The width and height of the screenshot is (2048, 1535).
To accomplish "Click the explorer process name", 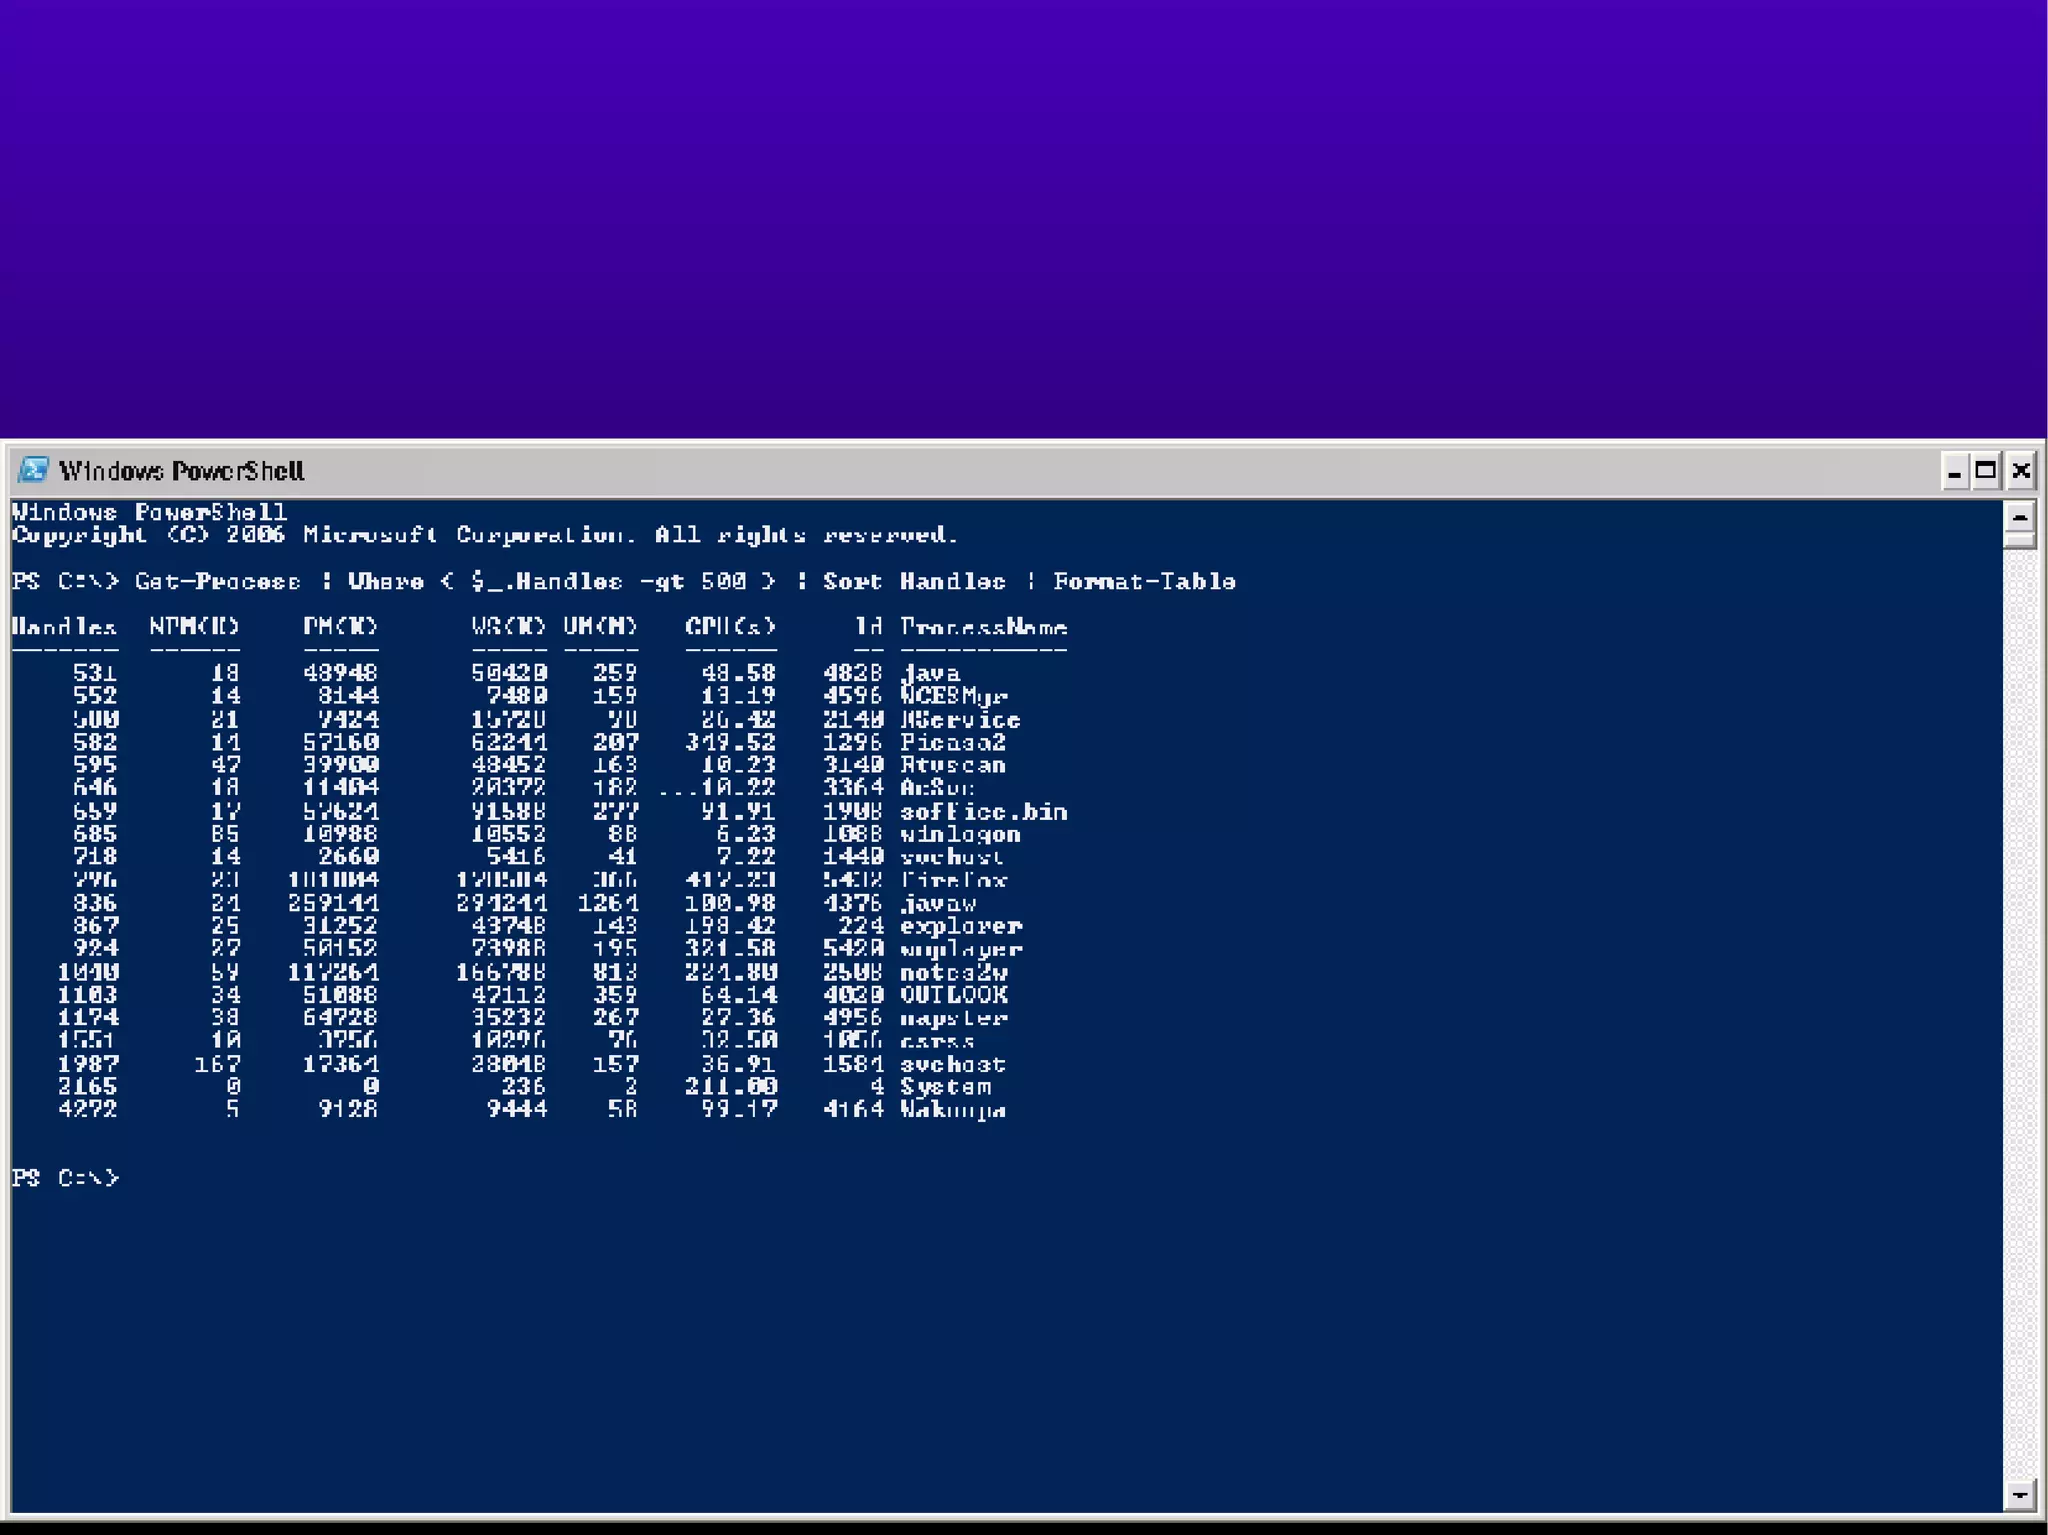I will tap(960, 925).
